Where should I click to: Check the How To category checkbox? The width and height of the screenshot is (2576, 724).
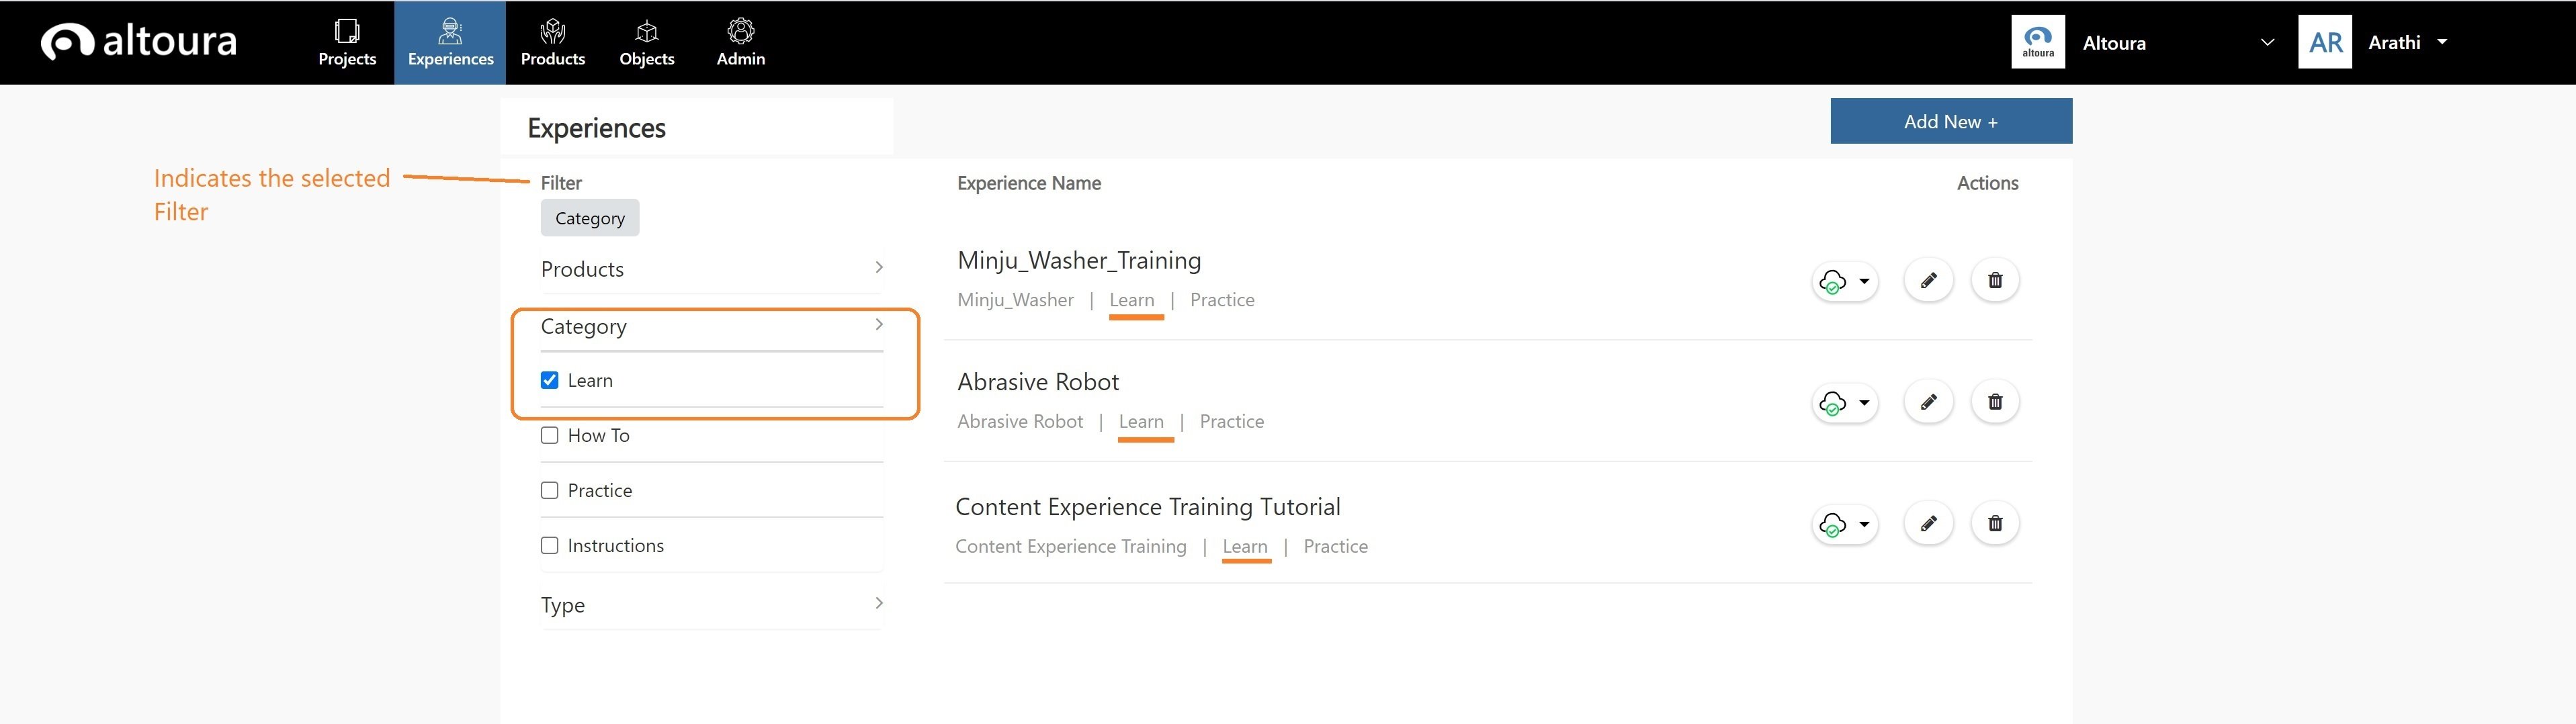click(549, 435)
